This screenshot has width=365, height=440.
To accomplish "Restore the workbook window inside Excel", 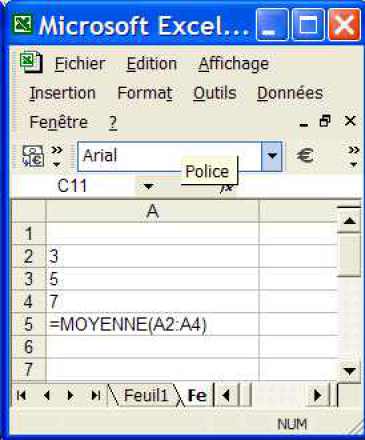I will [325, 121].
